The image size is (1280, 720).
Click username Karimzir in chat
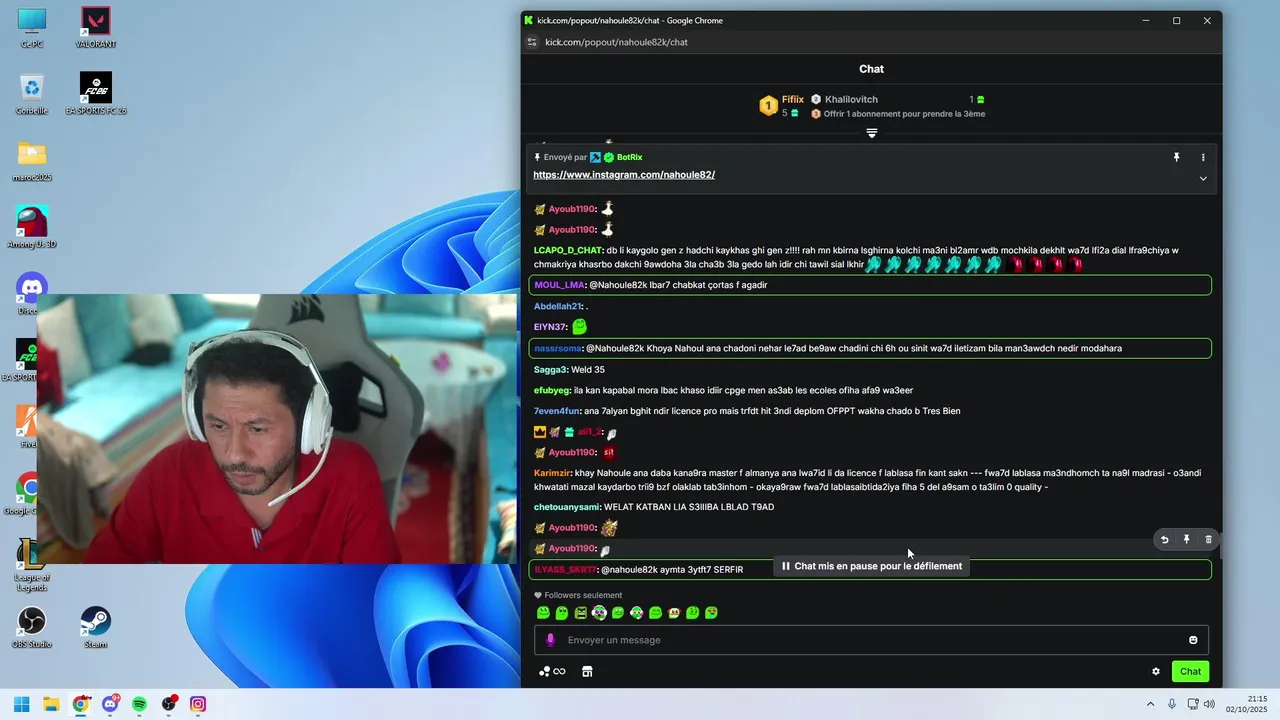click(x=552, y=474)
